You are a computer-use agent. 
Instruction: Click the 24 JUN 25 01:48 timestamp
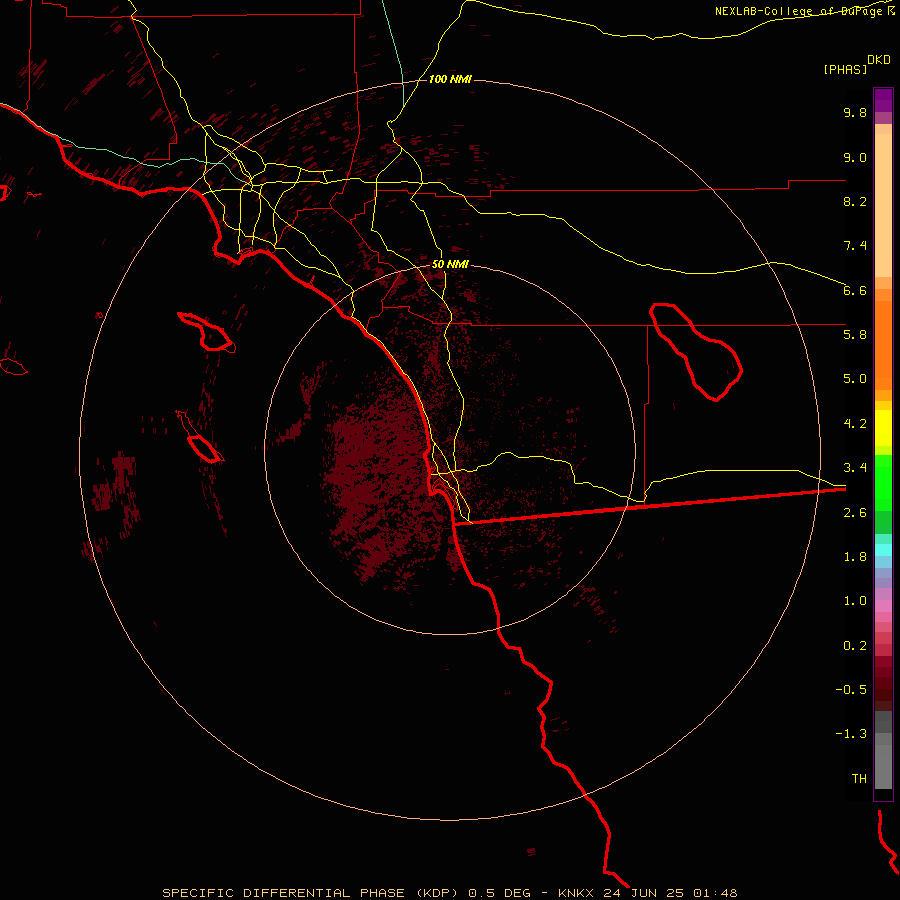670,893
